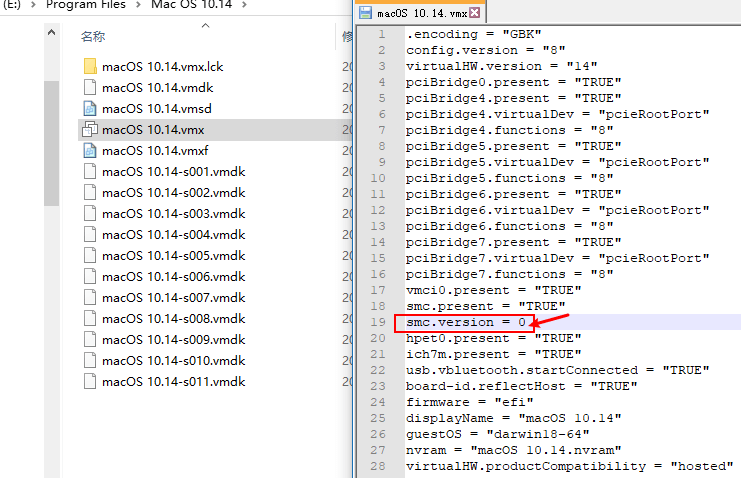Place cursor on pciBridge0.present = "TRUE" line
Screen dimensions: 741x478
pyautogui.click(x=513, y=82)
